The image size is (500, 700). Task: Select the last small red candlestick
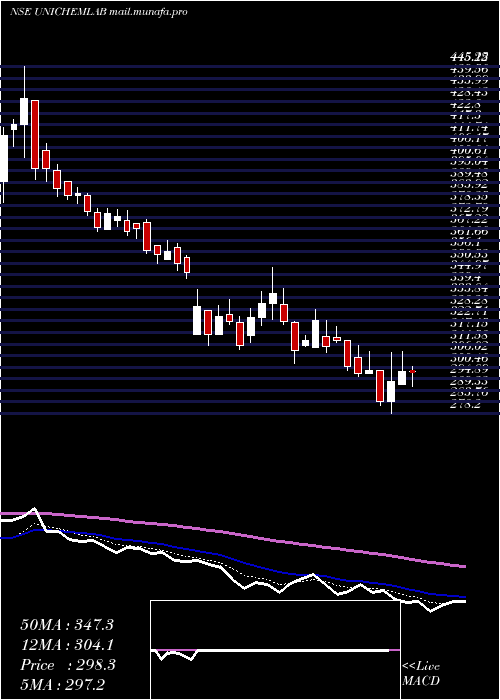412,371
